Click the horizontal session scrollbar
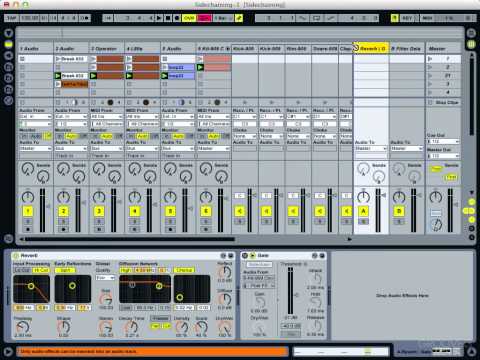The width and height of the screenshot is (480, 360). click(130, 239)
